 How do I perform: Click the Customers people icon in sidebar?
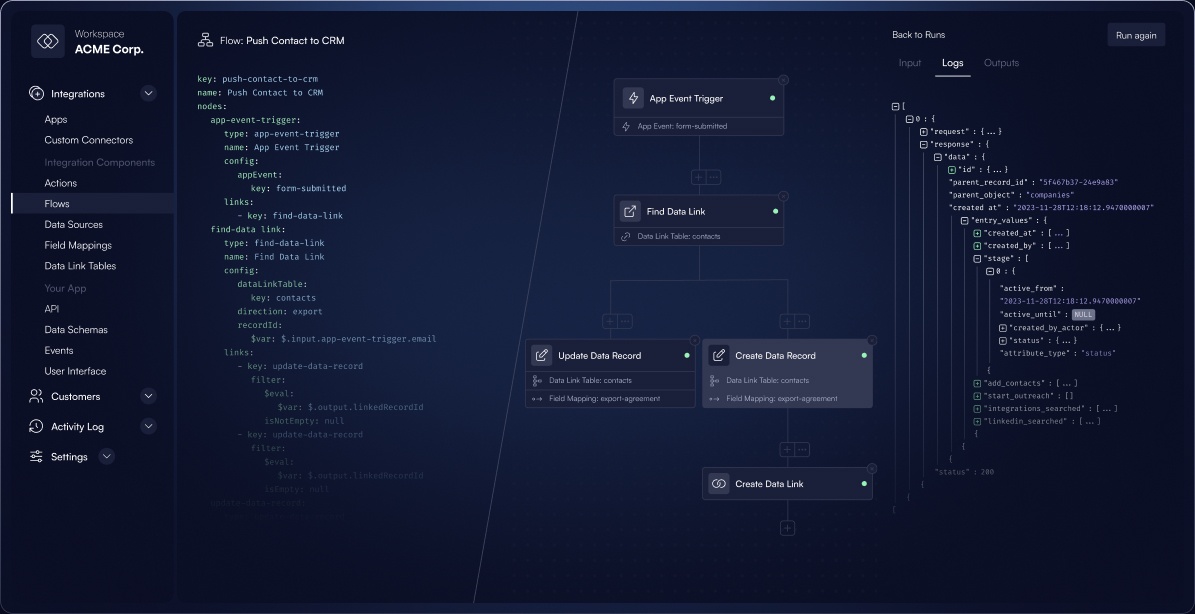click(x=36, y=396)
